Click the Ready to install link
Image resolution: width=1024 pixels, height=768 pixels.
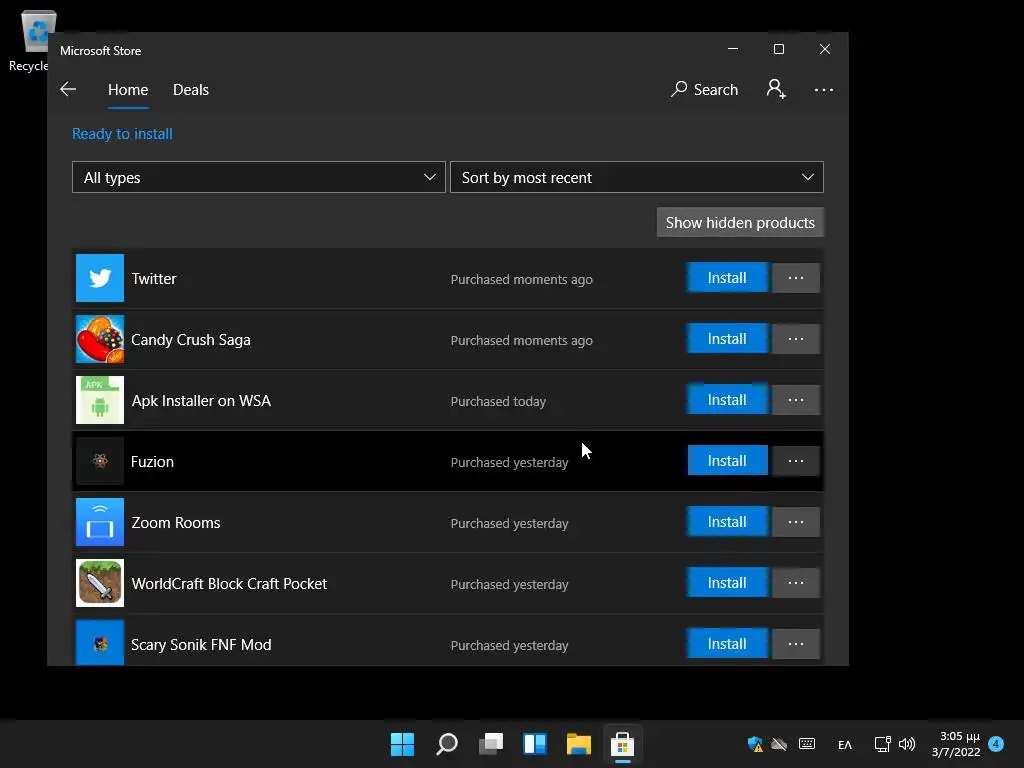point(122,134)
